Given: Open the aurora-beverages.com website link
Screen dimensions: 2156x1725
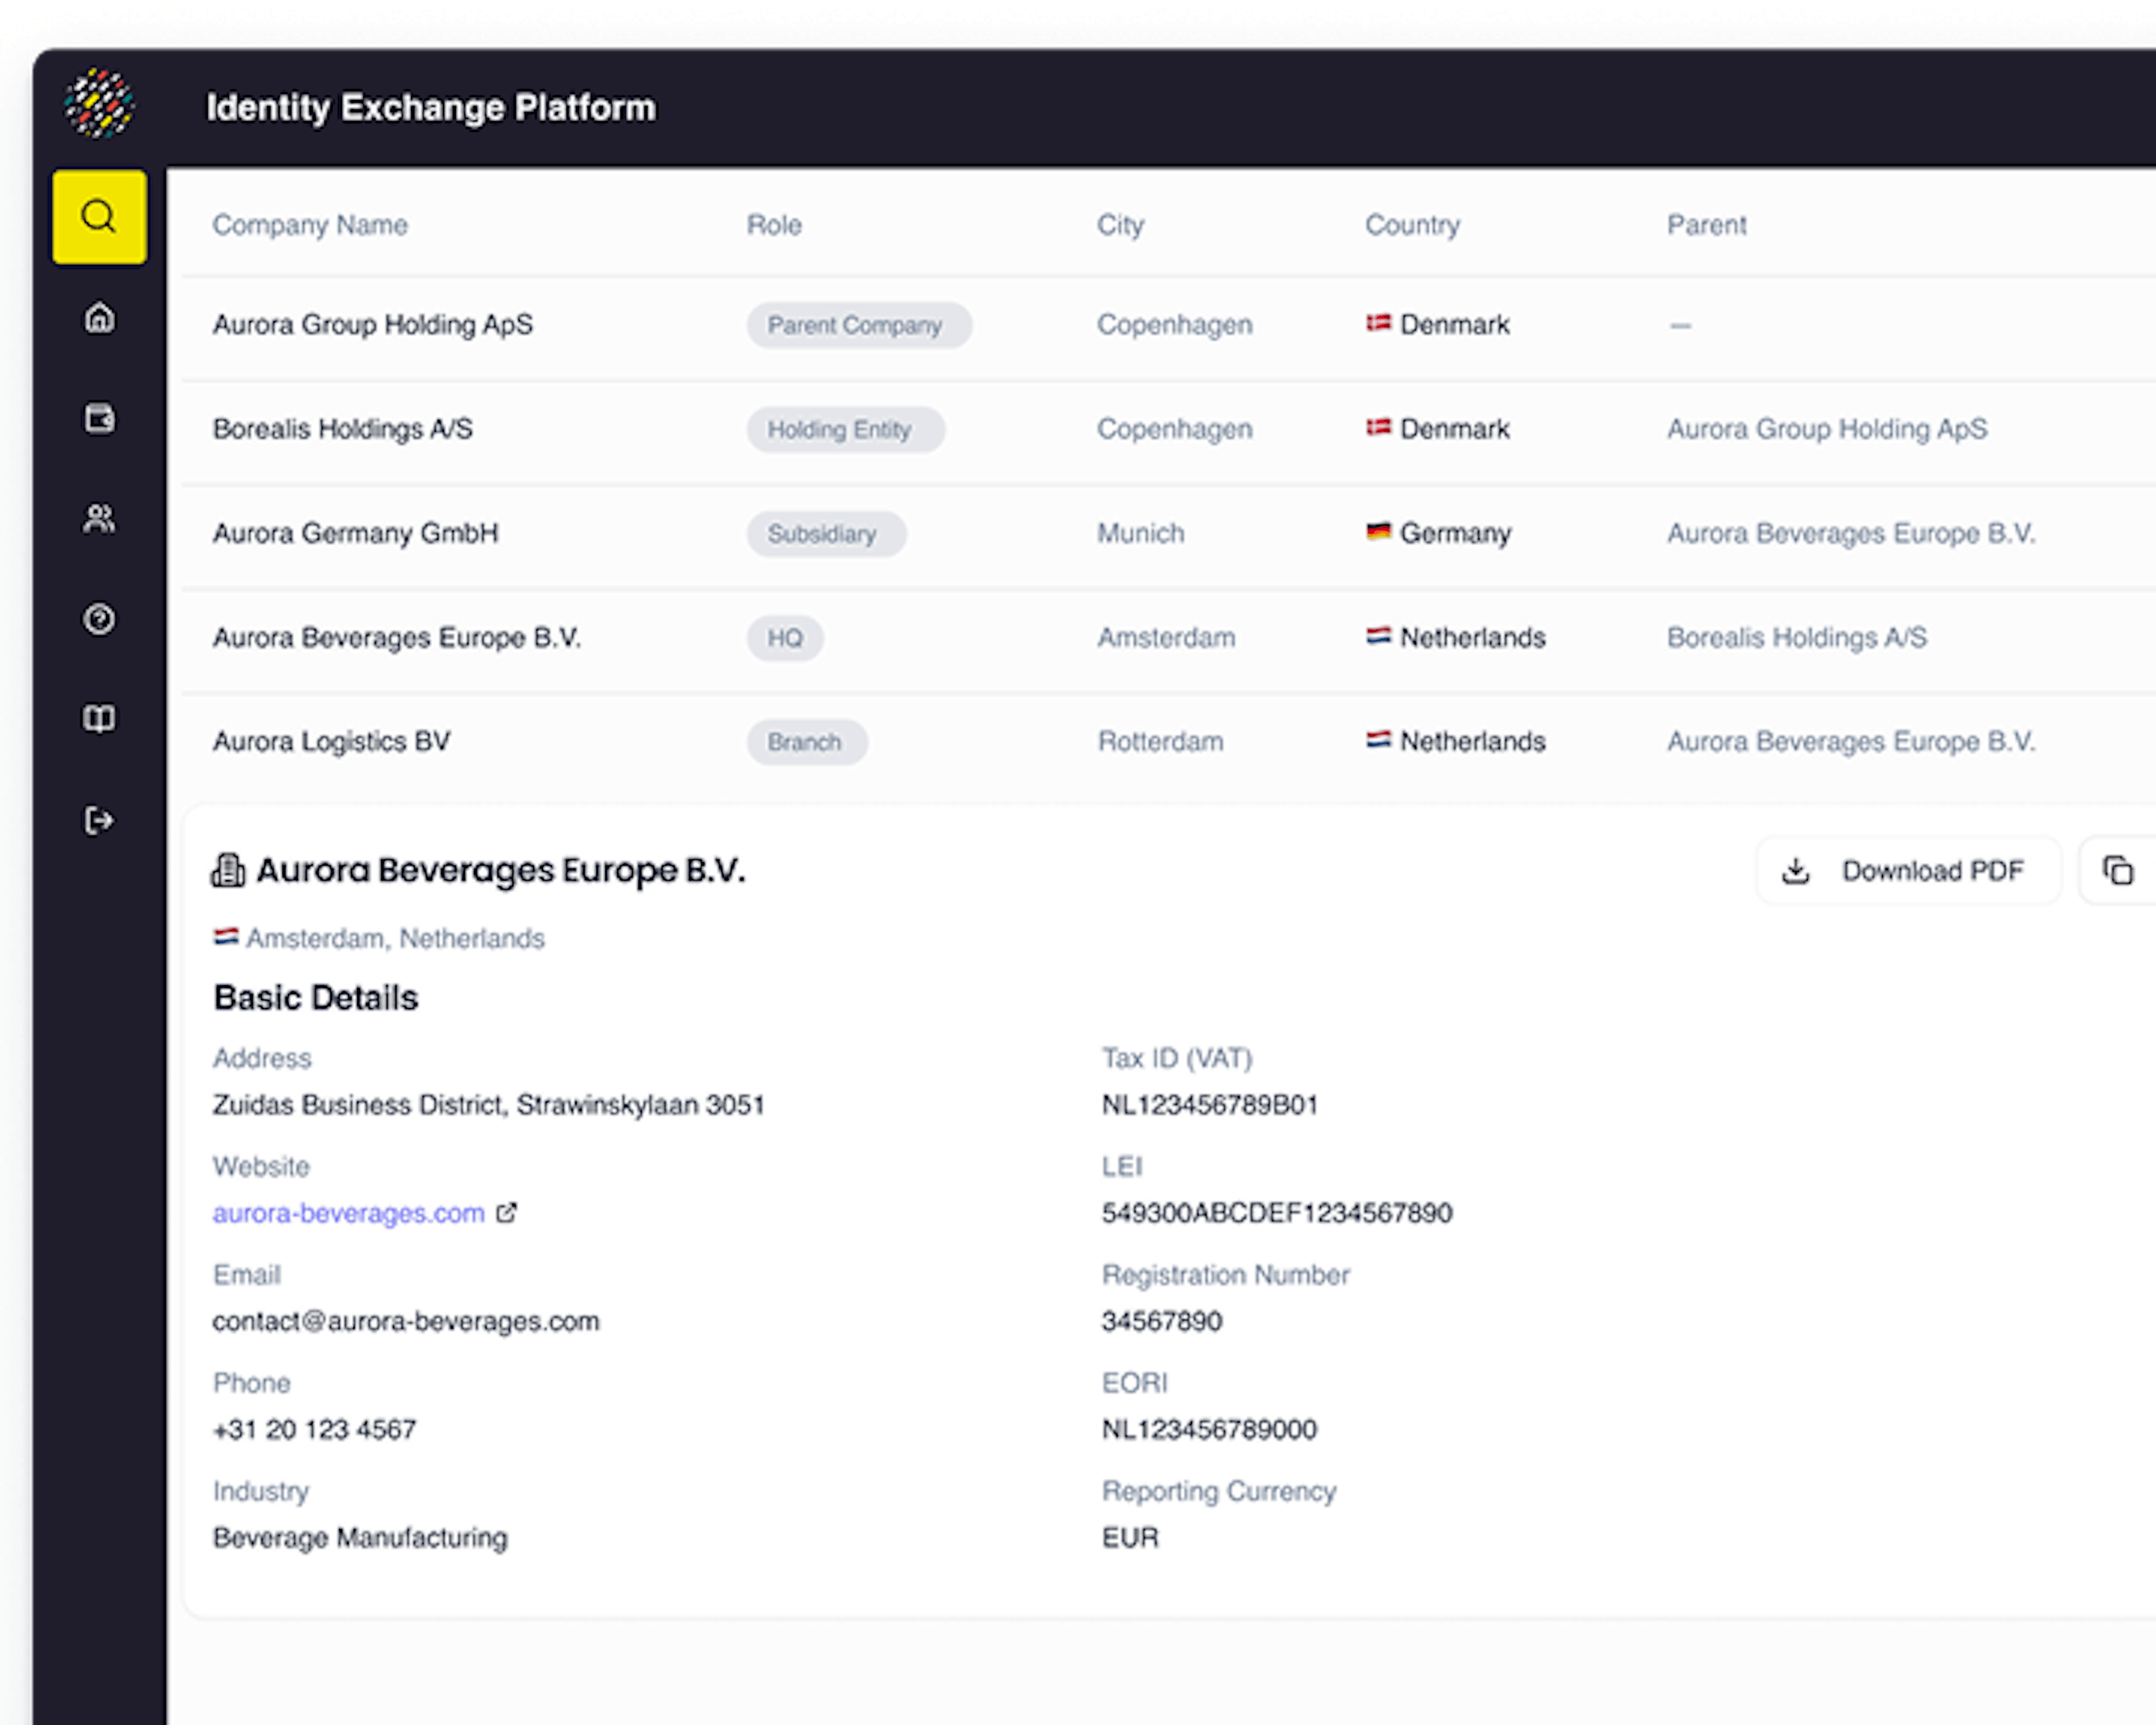Looking at the screenshot, I should coord(348,1213).
